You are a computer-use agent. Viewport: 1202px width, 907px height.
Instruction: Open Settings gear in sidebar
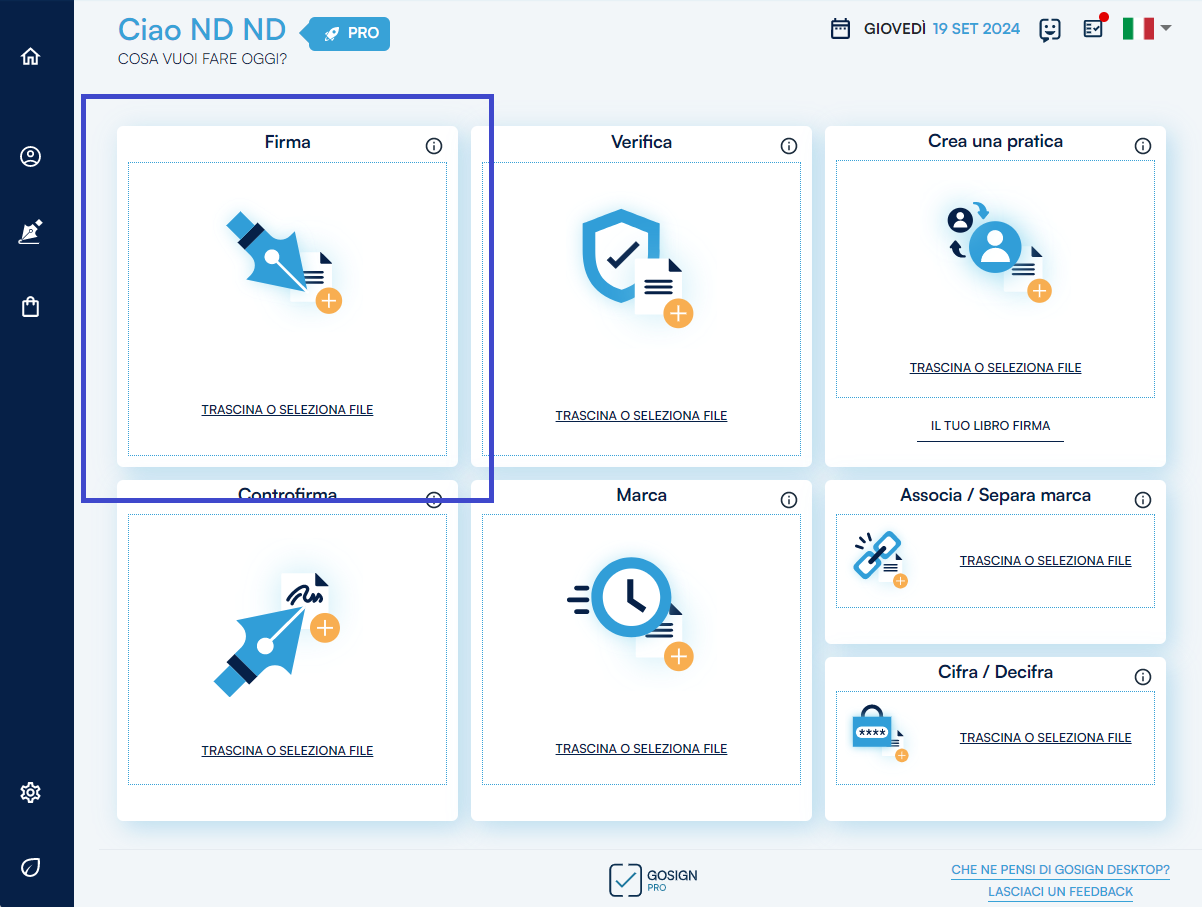(30, 793)
